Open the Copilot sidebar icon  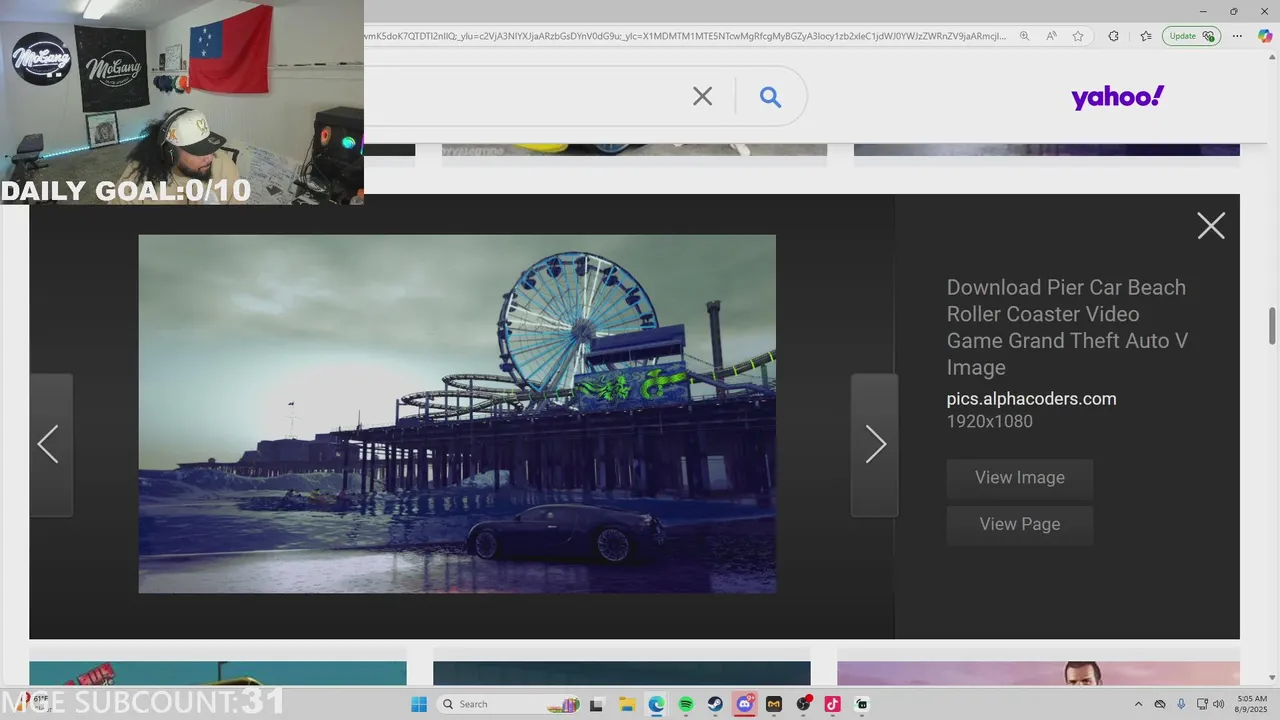pyautogui.click(x=1264, y=36)
